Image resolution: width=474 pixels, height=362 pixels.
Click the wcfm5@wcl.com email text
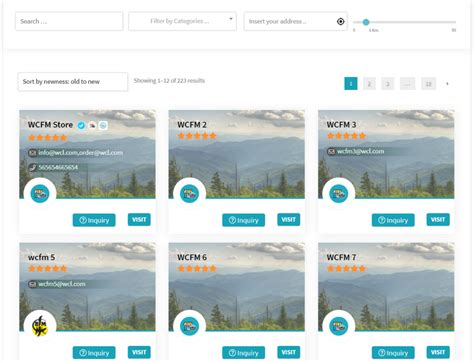tap(62, 284)
